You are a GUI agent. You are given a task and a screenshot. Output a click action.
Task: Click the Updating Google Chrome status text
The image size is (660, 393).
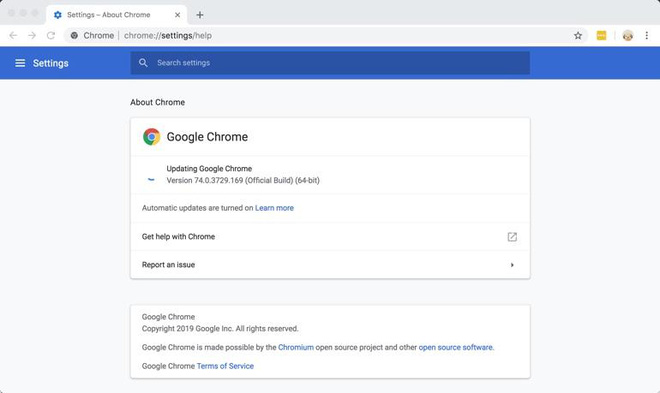(209, 169)
